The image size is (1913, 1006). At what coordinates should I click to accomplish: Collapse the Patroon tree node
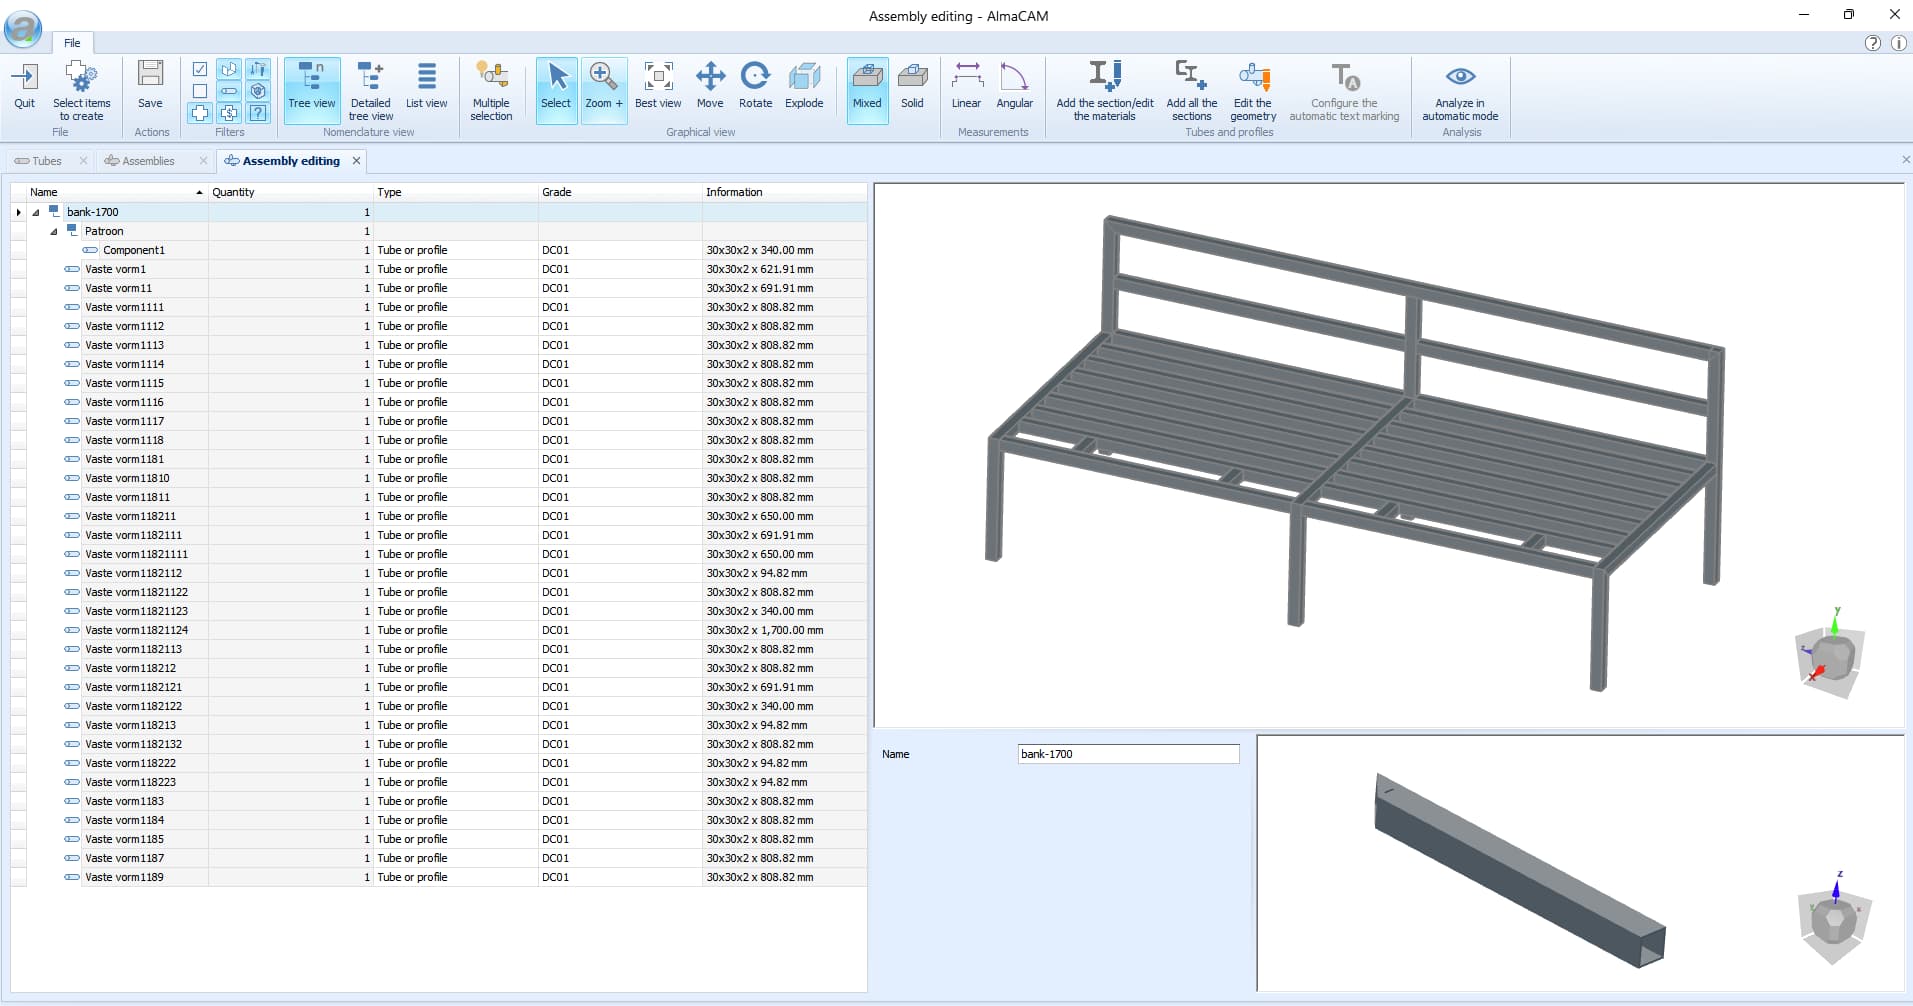[53, 230]
